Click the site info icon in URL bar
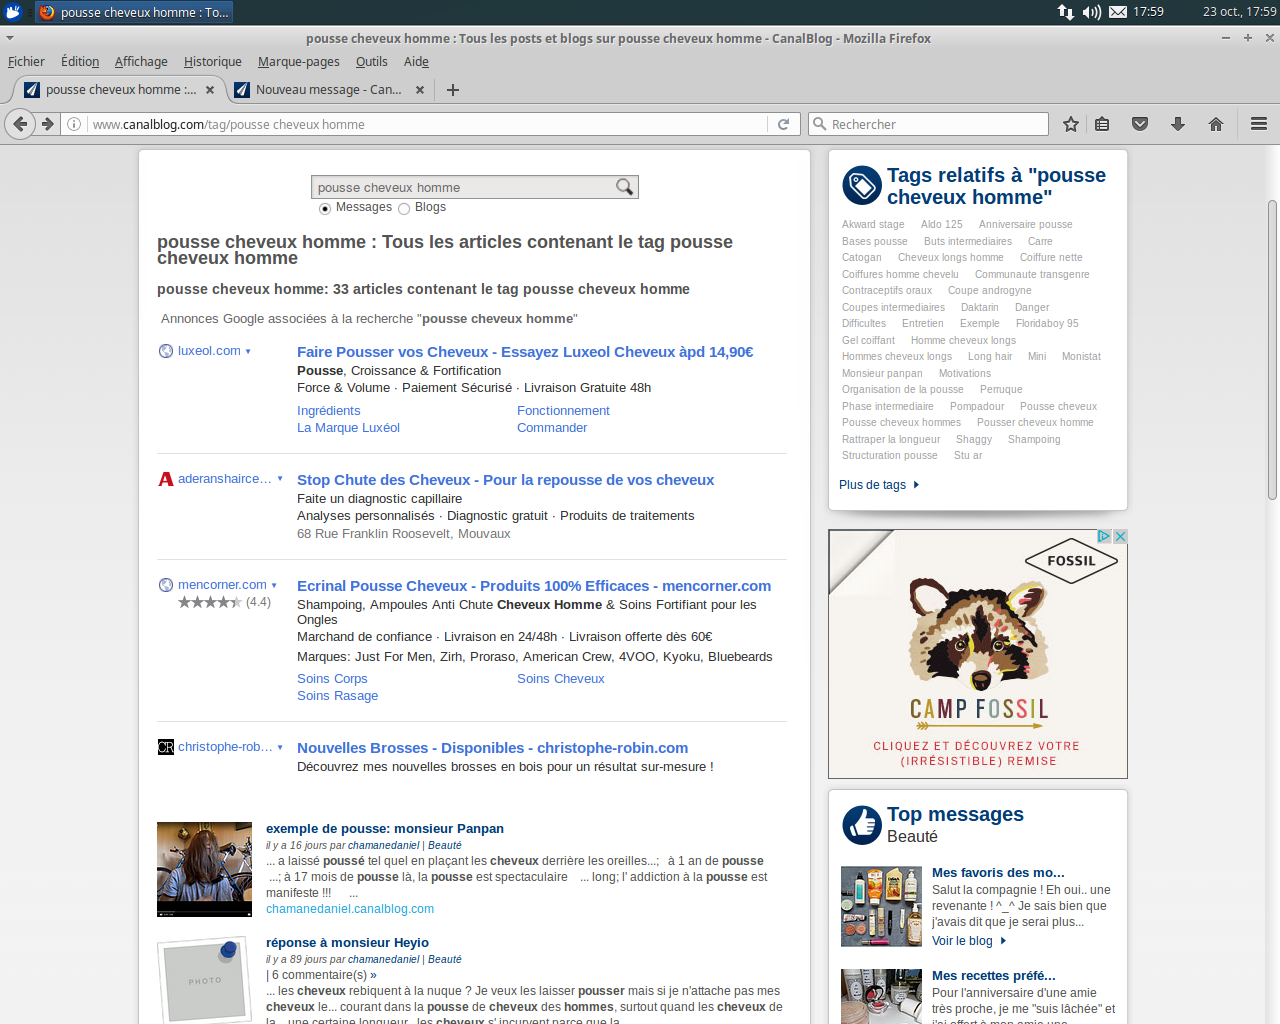 click(73, 124)
